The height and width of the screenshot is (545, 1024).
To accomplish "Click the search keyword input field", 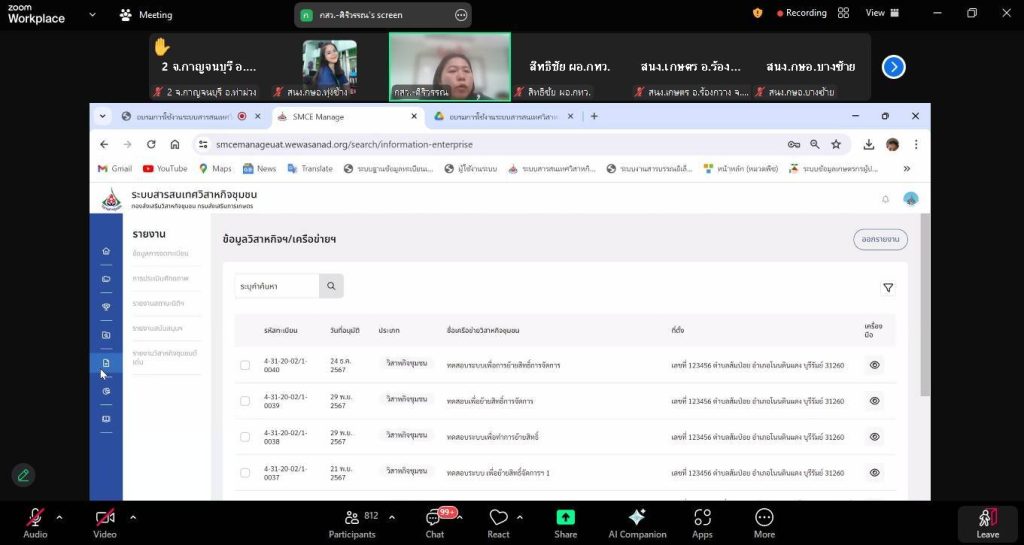I will (x=277, y=286).
